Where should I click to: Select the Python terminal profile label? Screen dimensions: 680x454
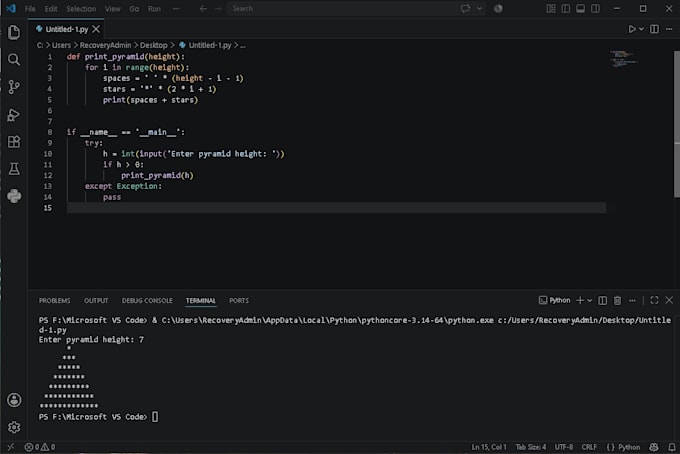click(x=555, y=300)
